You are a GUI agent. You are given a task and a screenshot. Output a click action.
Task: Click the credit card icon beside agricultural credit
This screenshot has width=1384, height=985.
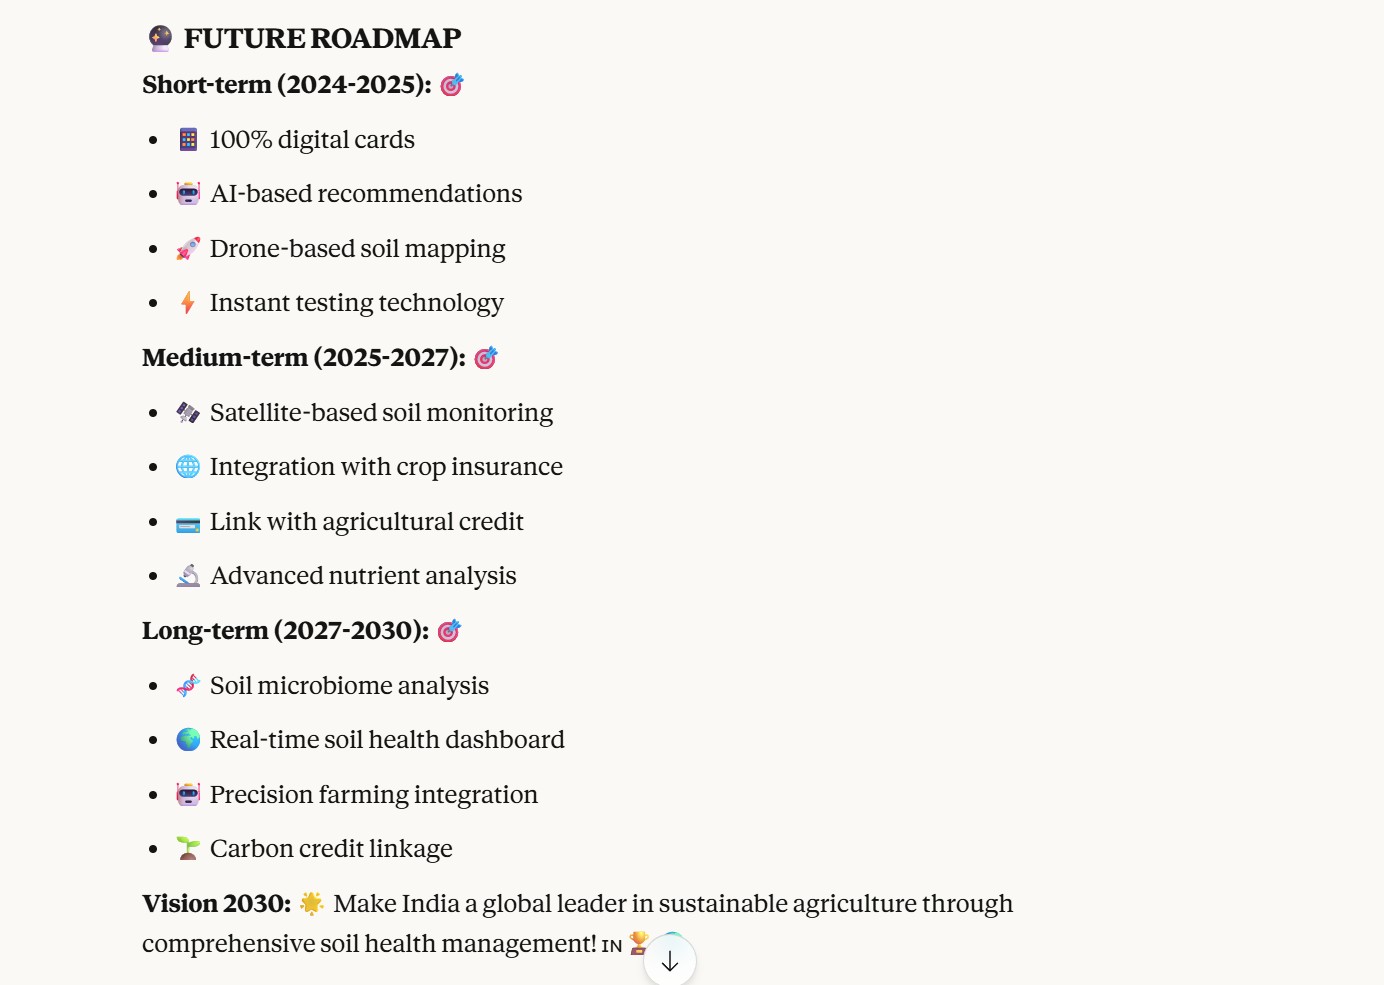[x=188, y=523]
